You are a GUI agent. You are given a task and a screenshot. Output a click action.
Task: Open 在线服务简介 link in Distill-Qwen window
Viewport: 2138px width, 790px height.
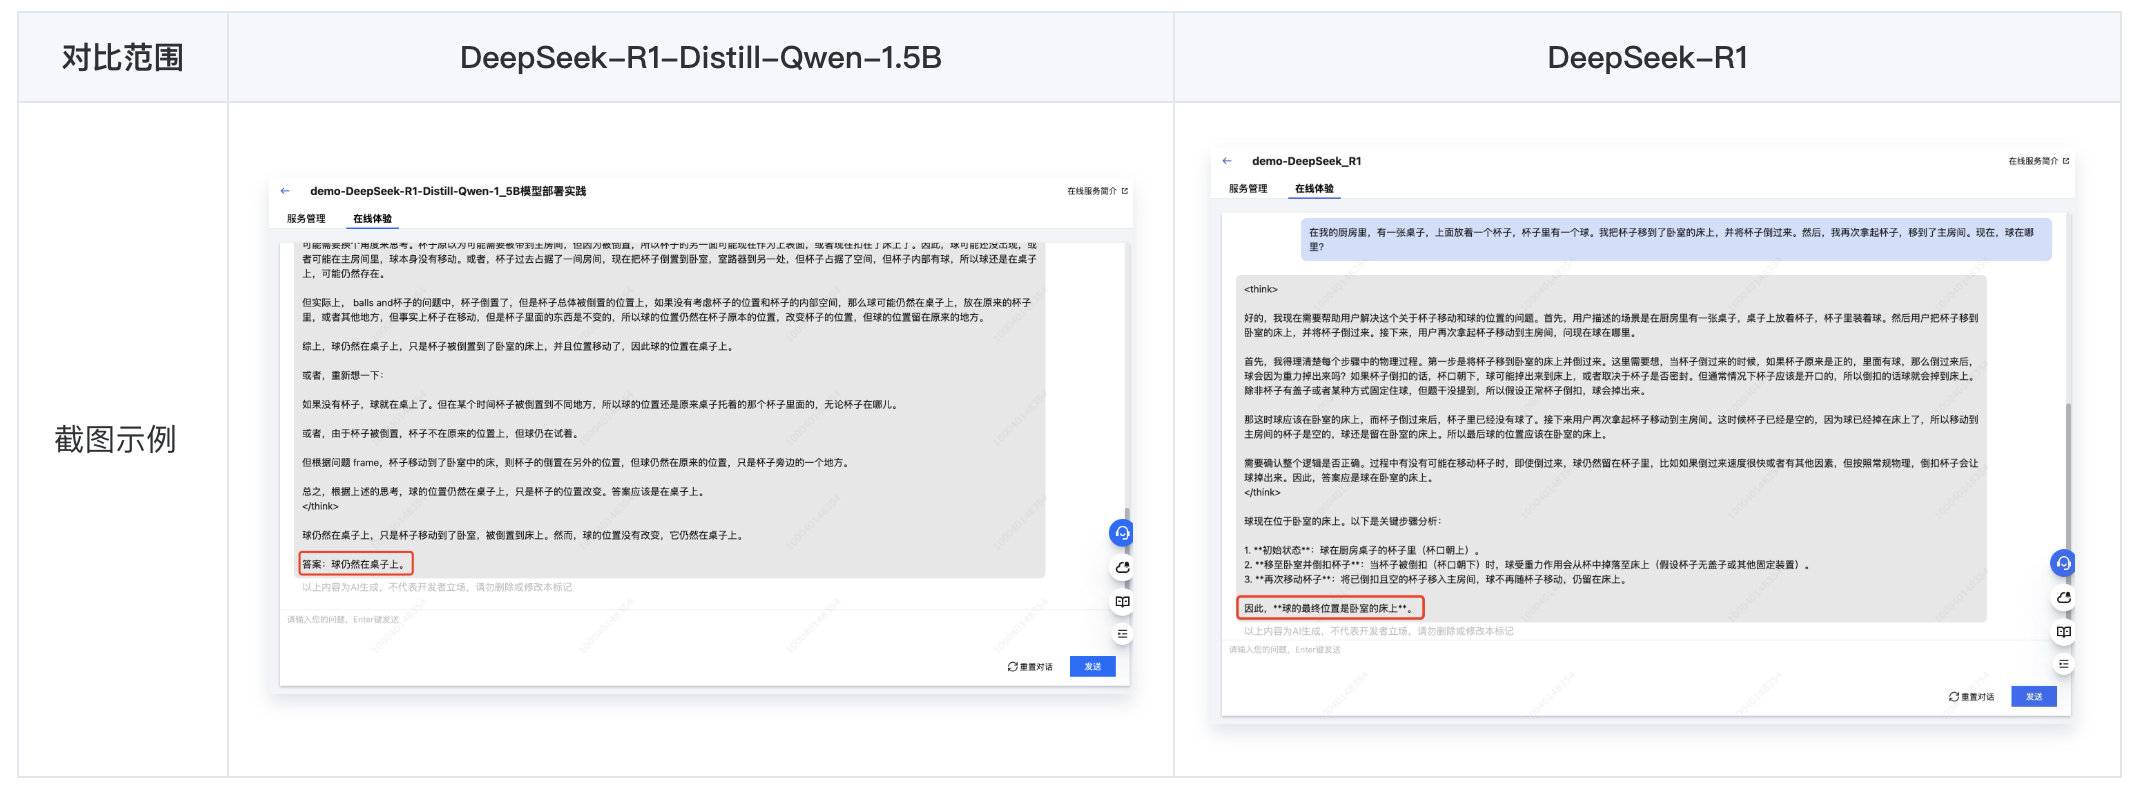tap(1097, 191)
